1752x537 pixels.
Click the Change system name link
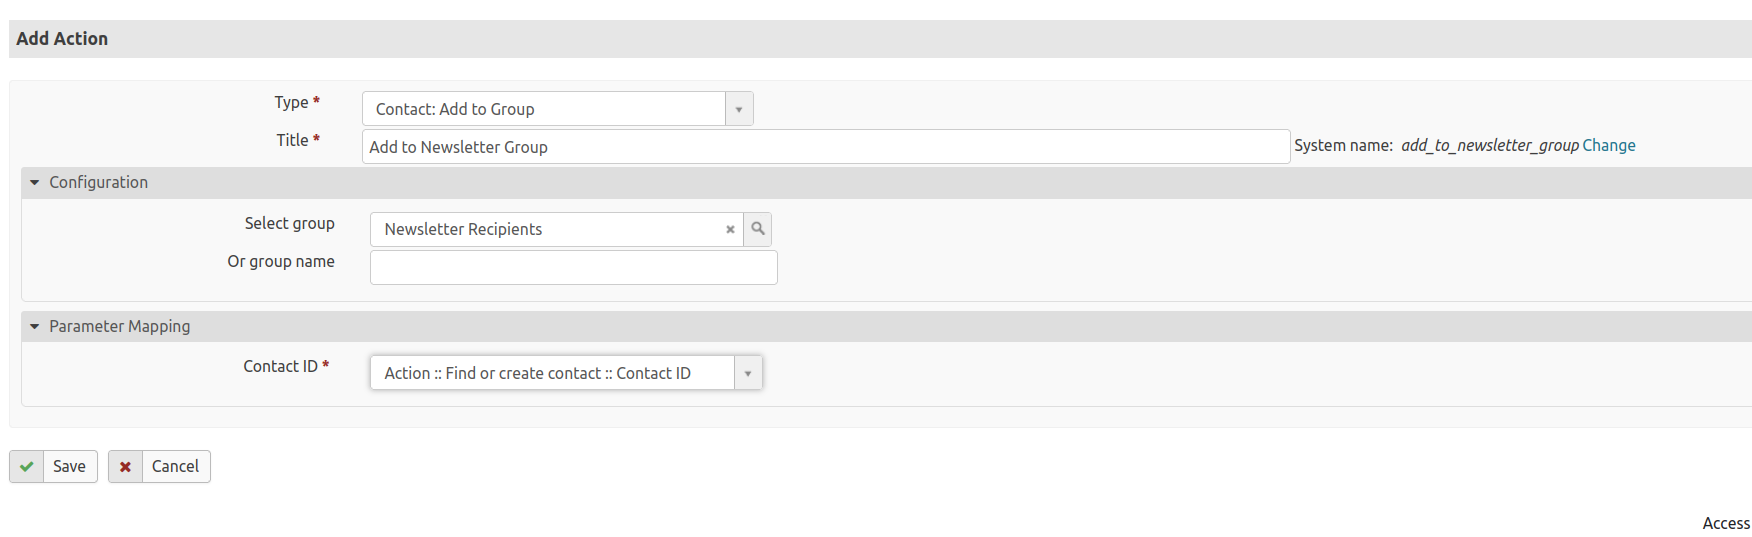click(1608, 146)
